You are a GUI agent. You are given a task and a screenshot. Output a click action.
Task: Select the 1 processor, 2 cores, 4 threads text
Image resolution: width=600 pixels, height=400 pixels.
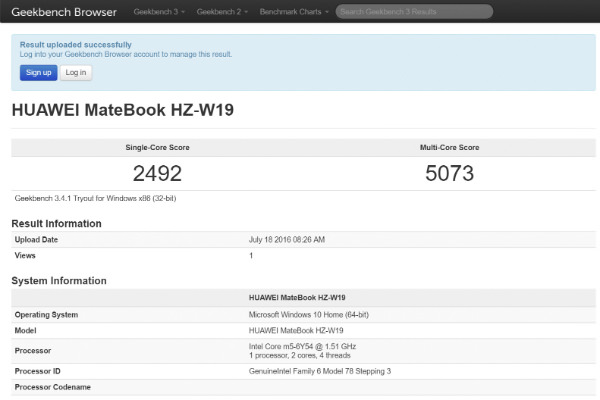click(300, 355)
